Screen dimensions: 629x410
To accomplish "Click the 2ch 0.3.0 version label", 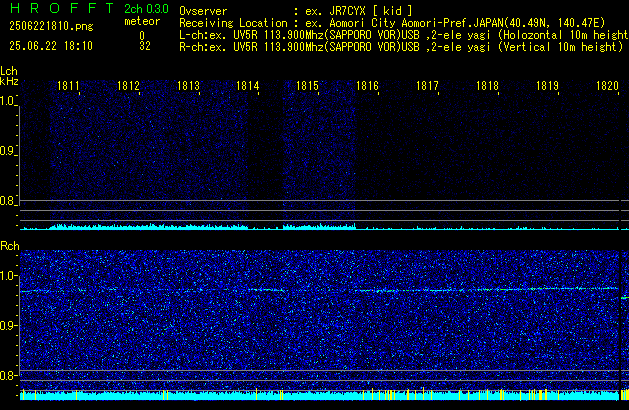I will pos(146,9).
